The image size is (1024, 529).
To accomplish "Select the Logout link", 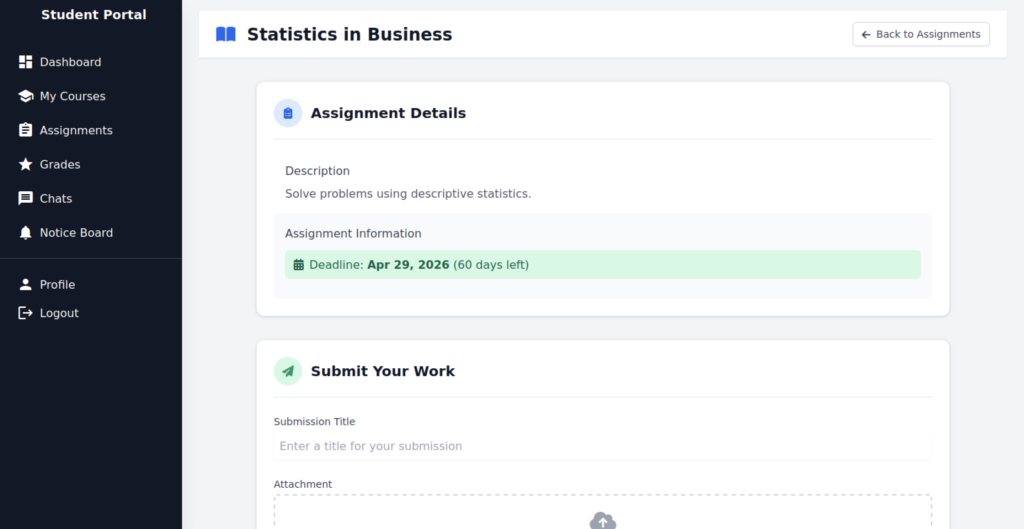I will 59,313.
